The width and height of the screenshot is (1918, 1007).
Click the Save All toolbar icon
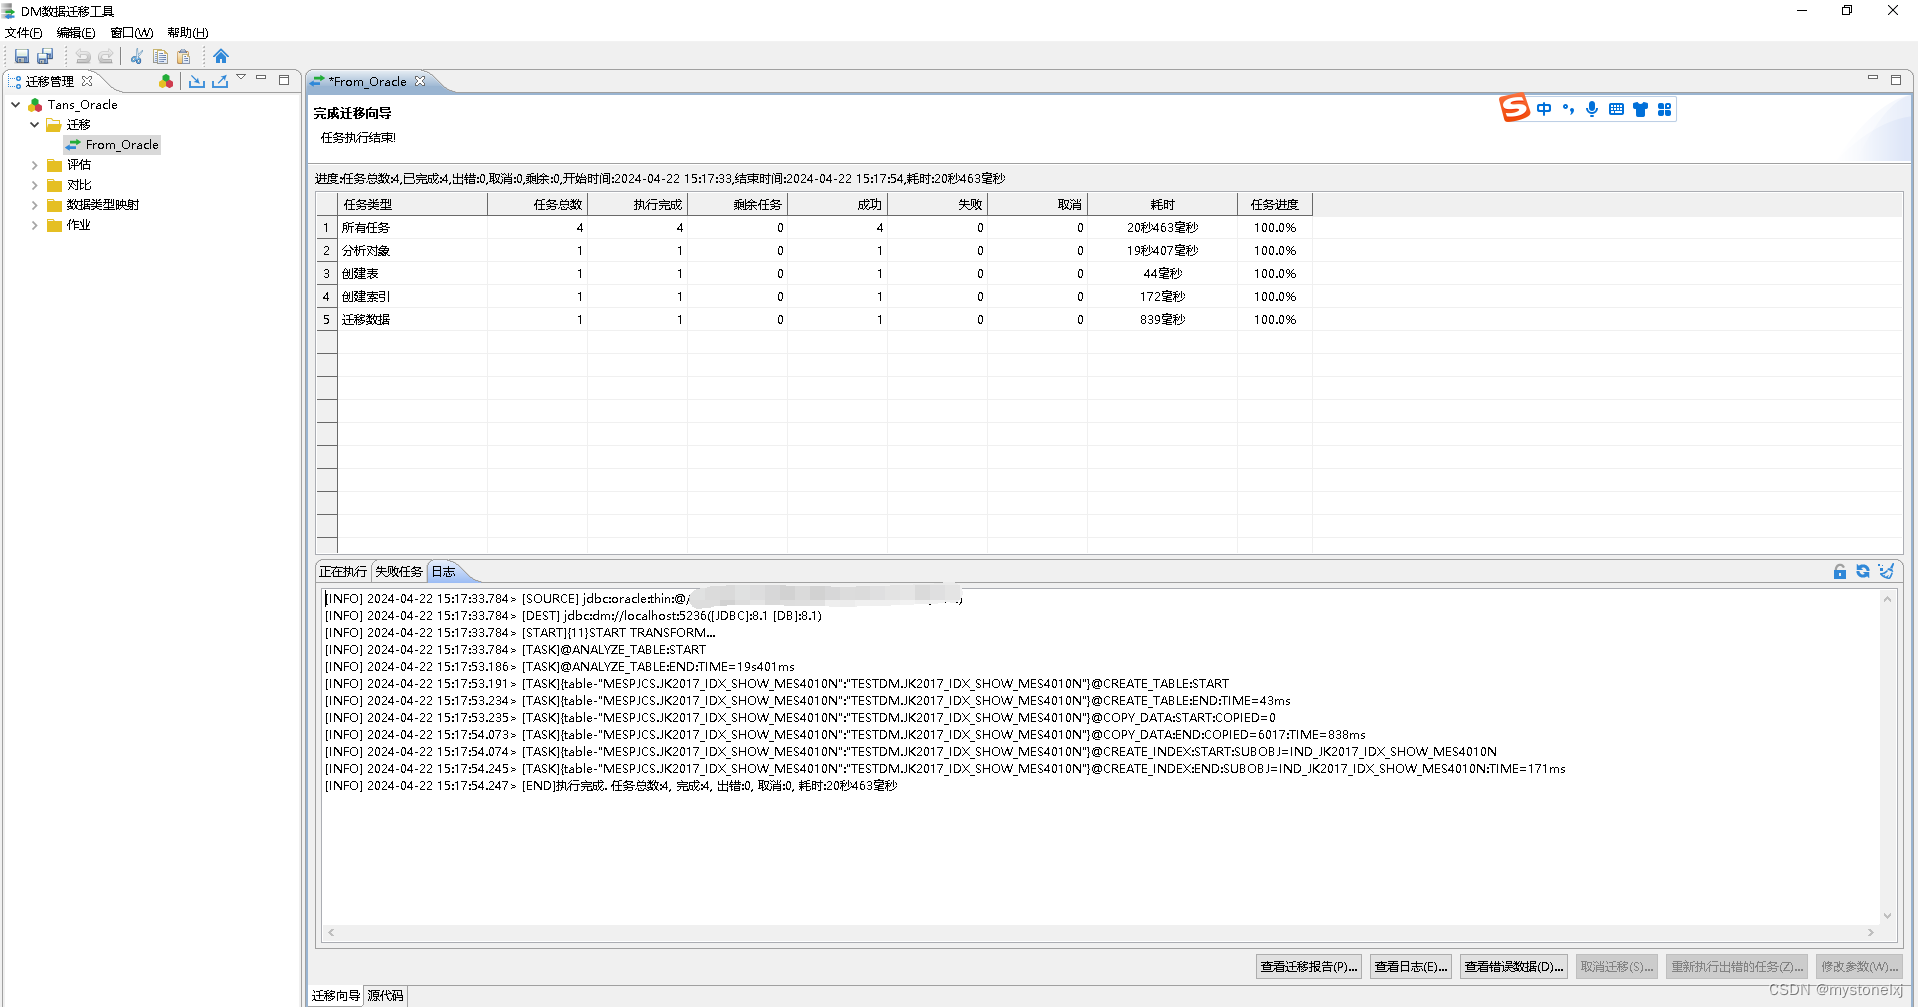point(45,57)
